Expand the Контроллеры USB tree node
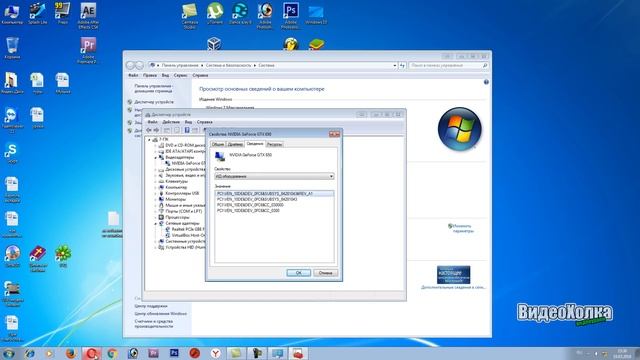 [x=156, y=193]
